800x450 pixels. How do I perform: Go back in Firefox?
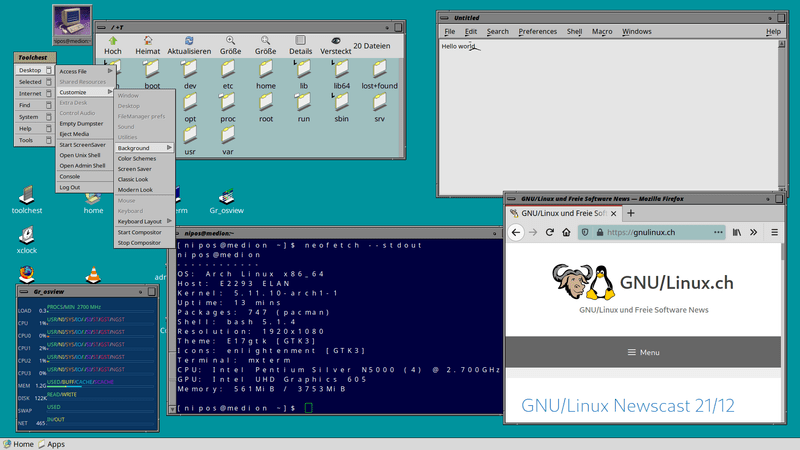point(516,232)
